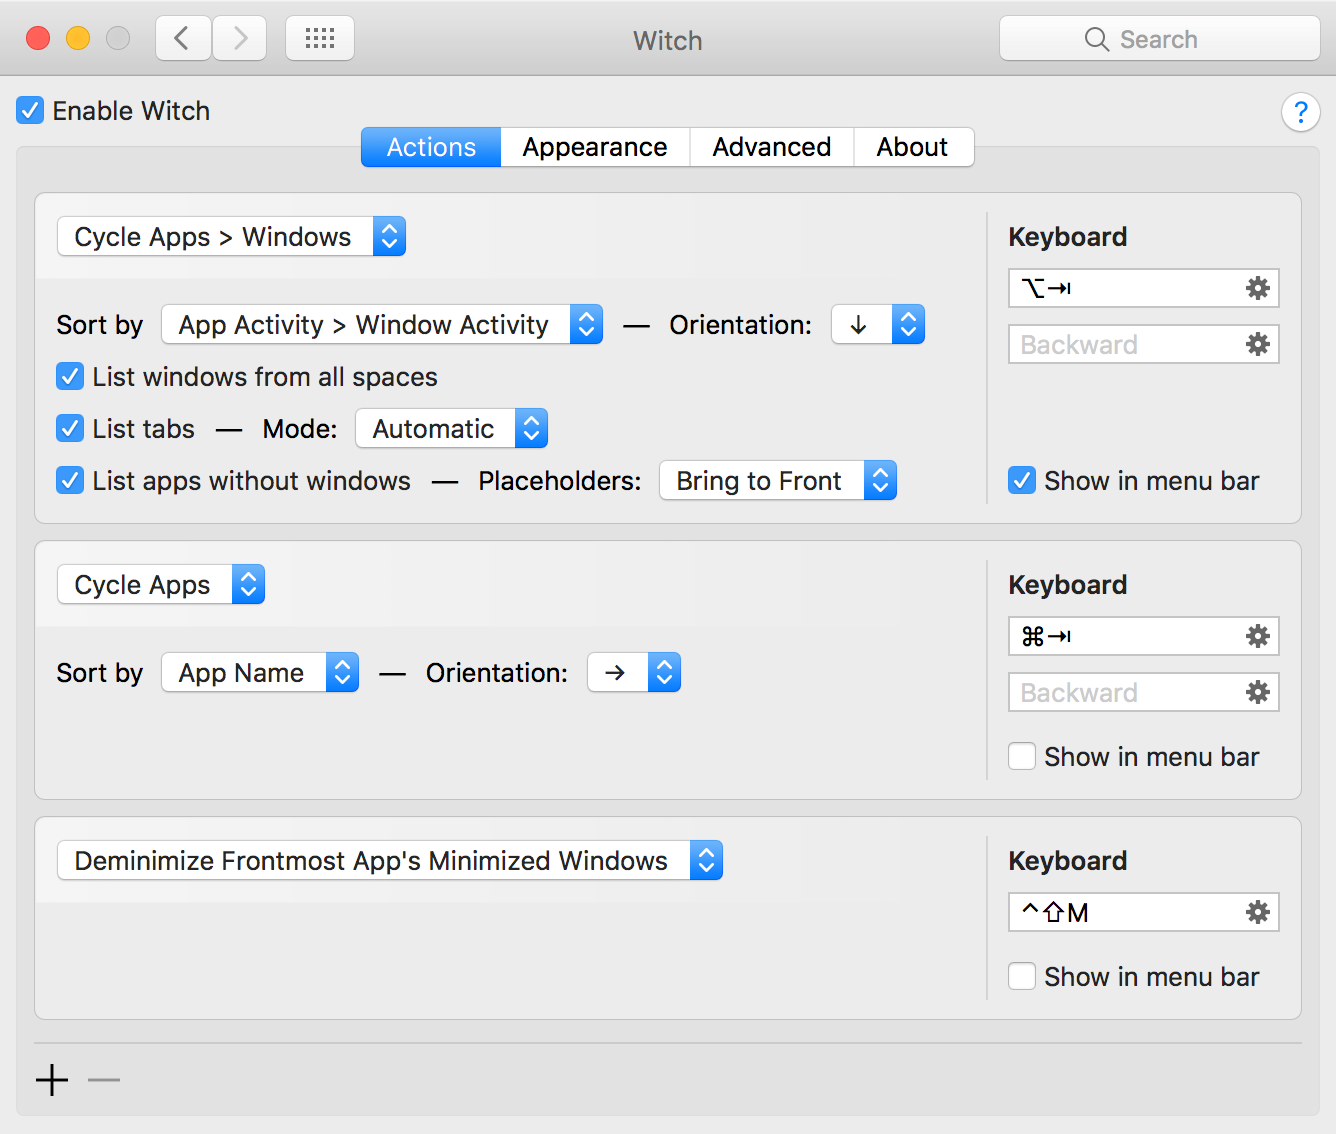Enable Show in menu bar for Cycle Apps

pos(1022,757)
